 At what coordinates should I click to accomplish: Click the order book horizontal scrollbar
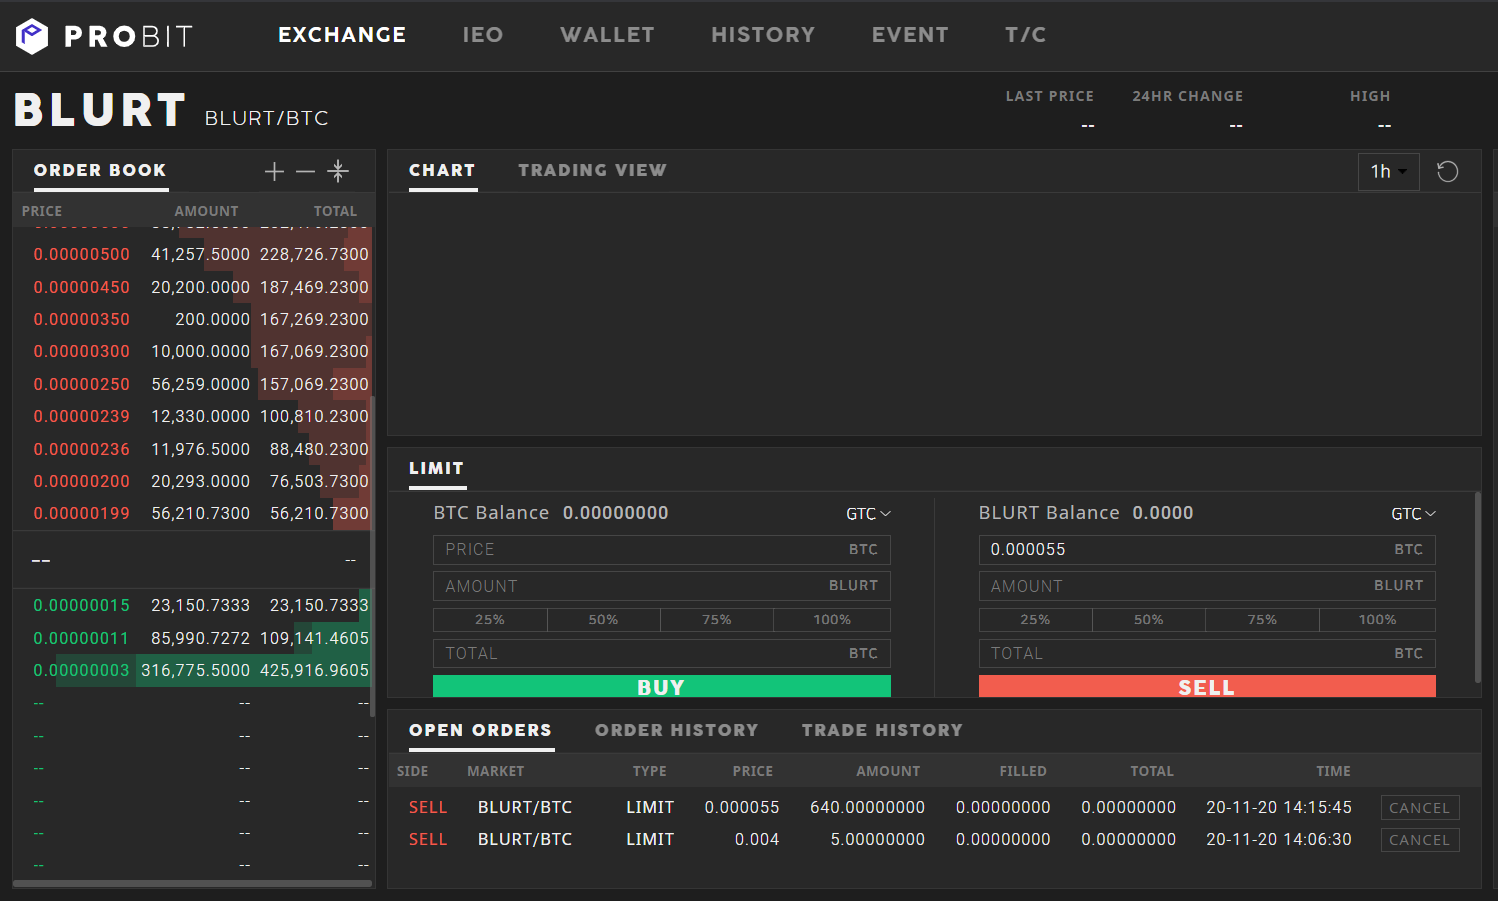[x=192, y=884]
